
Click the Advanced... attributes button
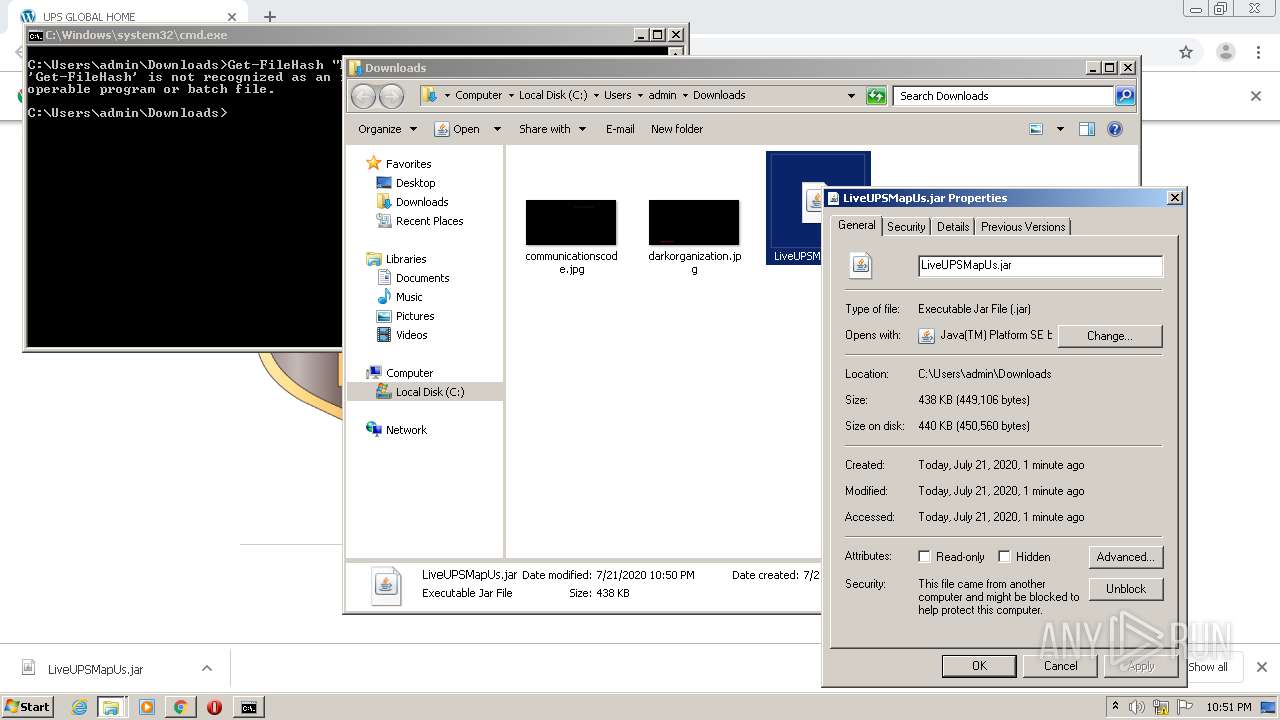point(1126,557)
